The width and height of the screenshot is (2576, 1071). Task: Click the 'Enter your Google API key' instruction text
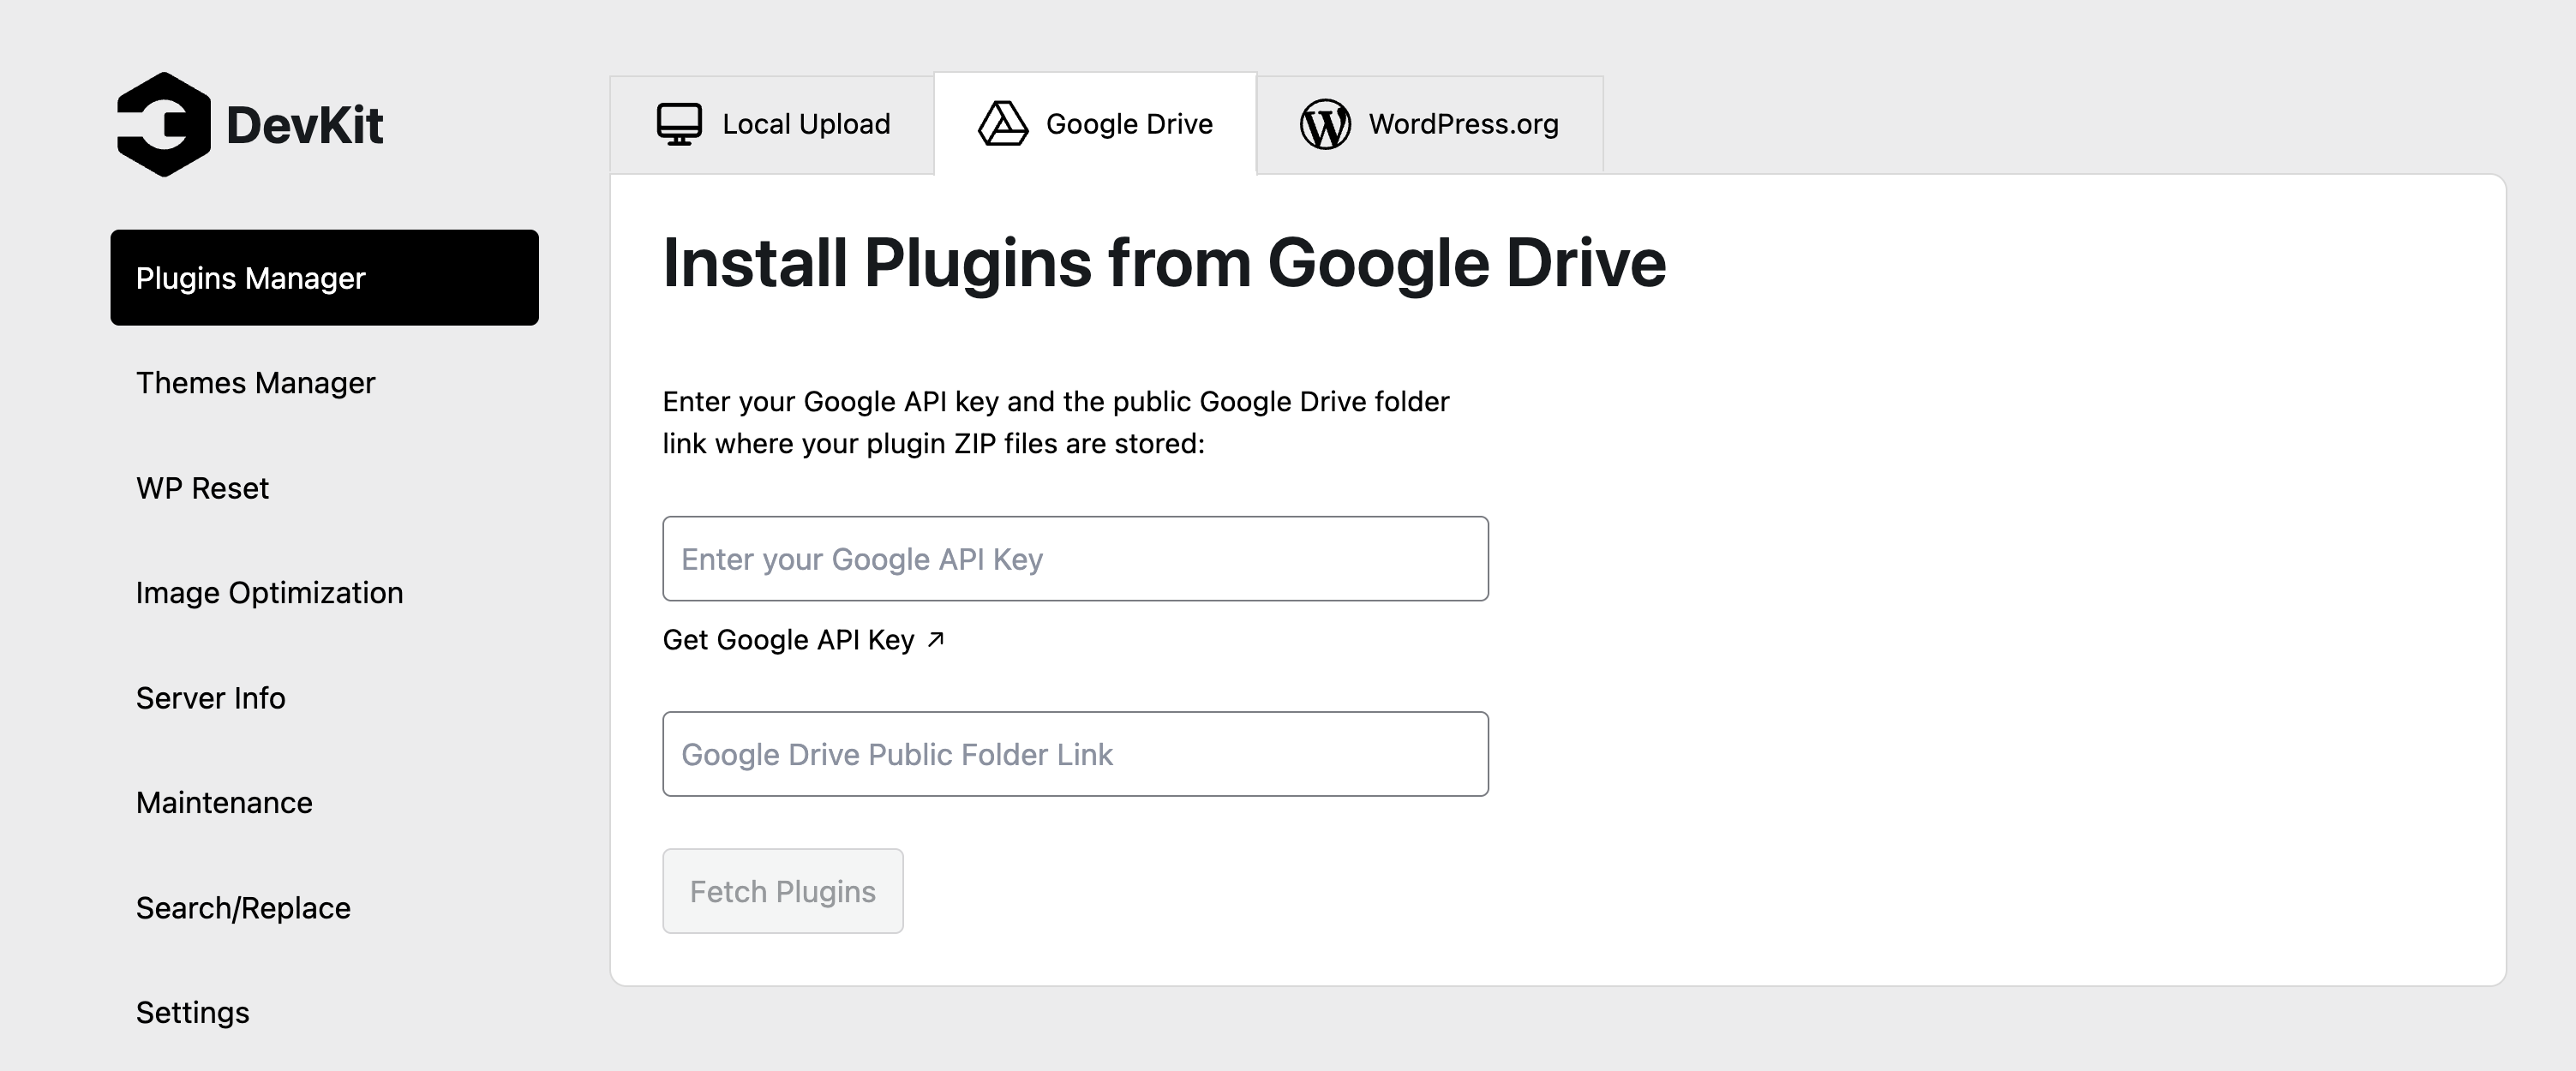coord(1056,422)
